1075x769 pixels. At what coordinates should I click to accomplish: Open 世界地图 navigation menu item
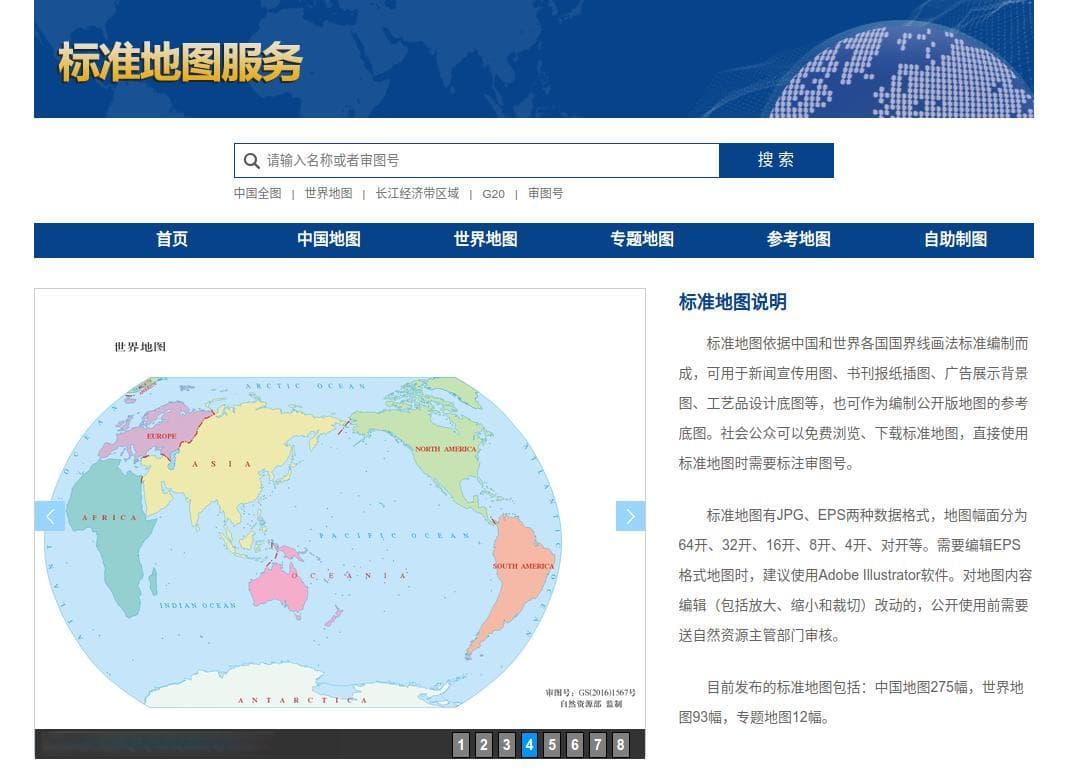tap(485, 239)
